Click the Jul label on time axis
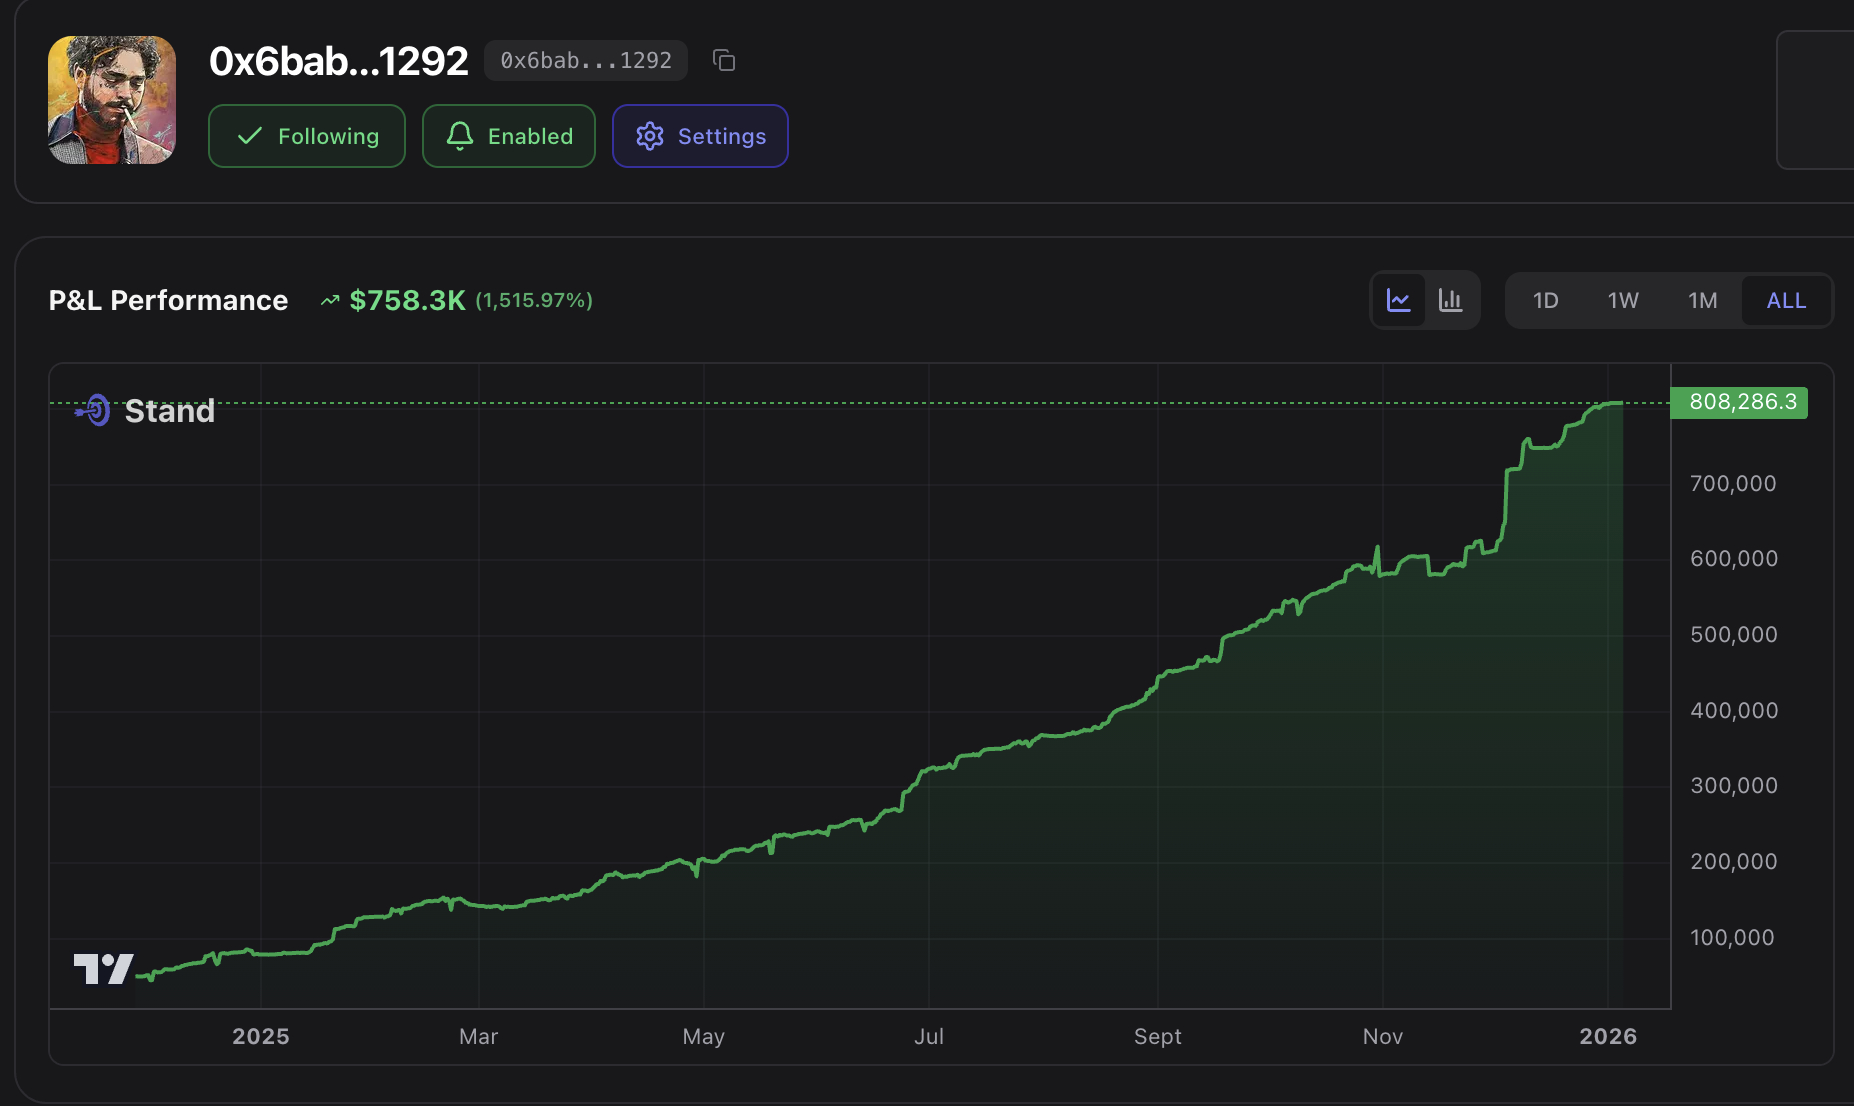 tap(928, 1037)
